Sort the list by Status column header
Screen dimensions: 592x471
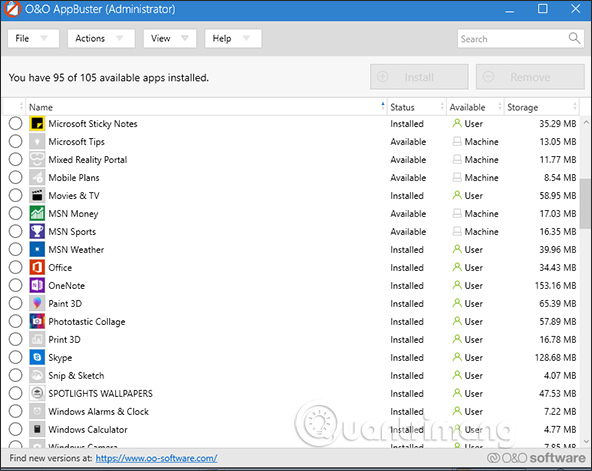point(416,107)
